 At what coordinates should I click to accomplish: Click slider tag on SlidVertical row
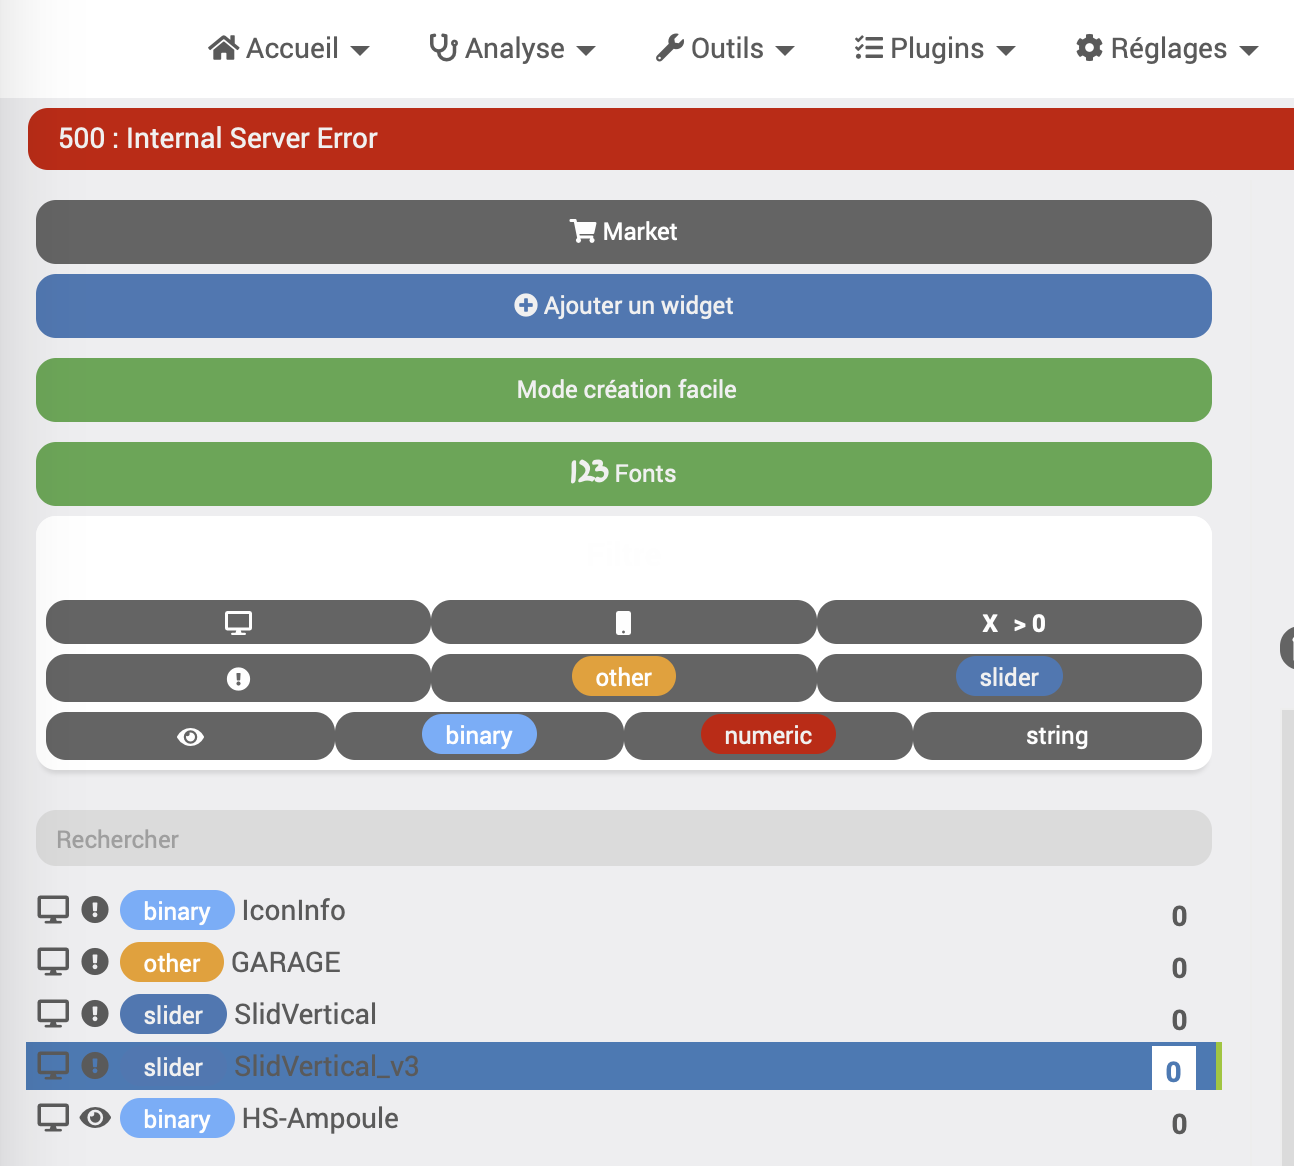coord(173,1014)
